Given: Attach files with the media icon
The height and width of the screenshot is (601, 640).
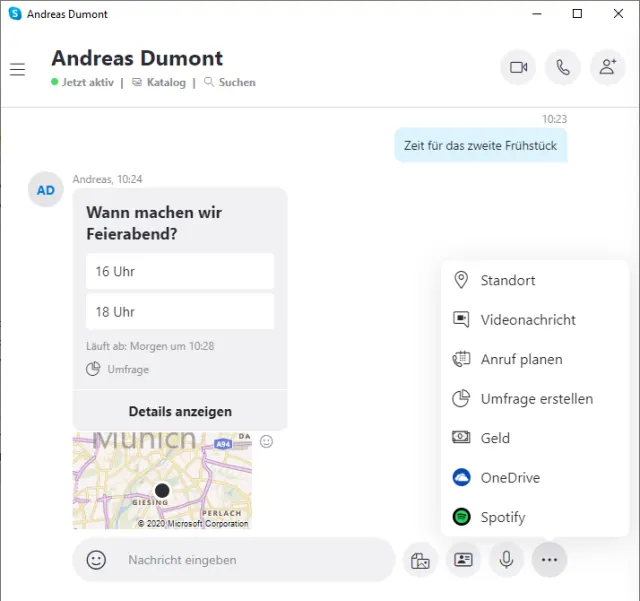Looking at the screenshot, I should pyautogui.click(x=420, y=560).
